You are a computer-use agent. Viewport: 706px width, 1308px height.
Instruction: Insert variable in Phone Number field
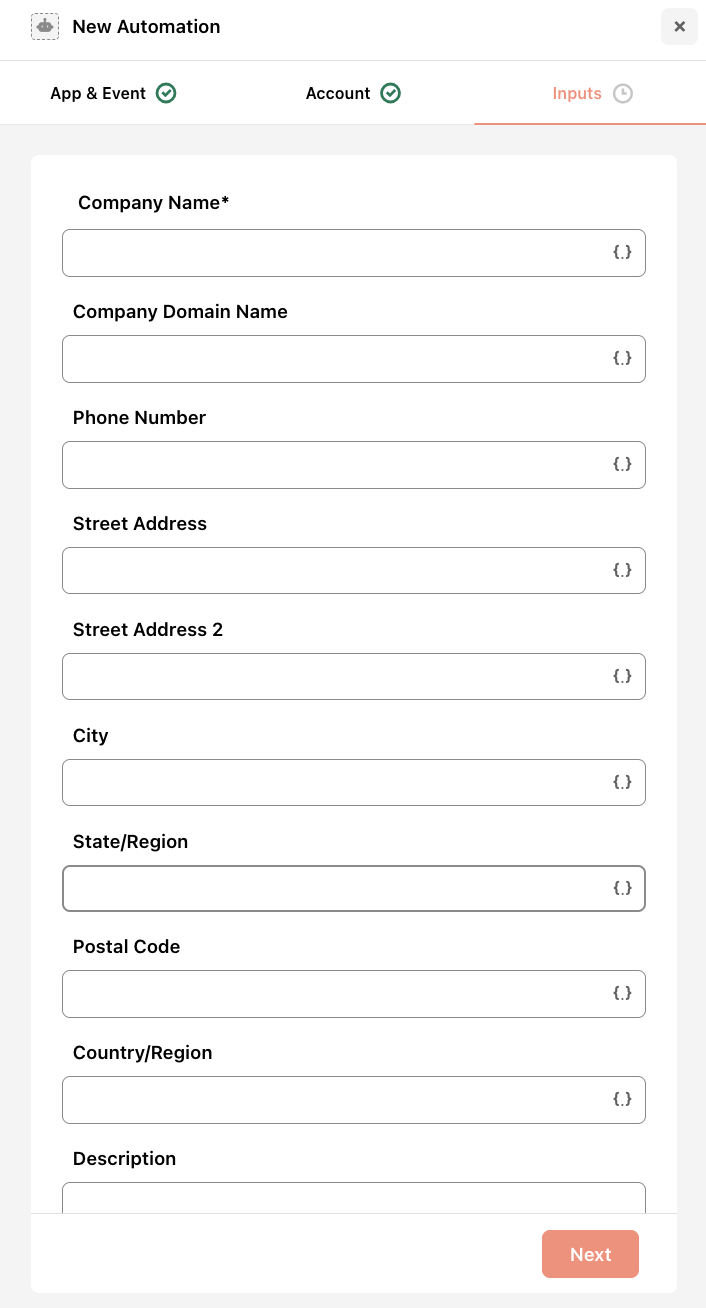(622, 465)
